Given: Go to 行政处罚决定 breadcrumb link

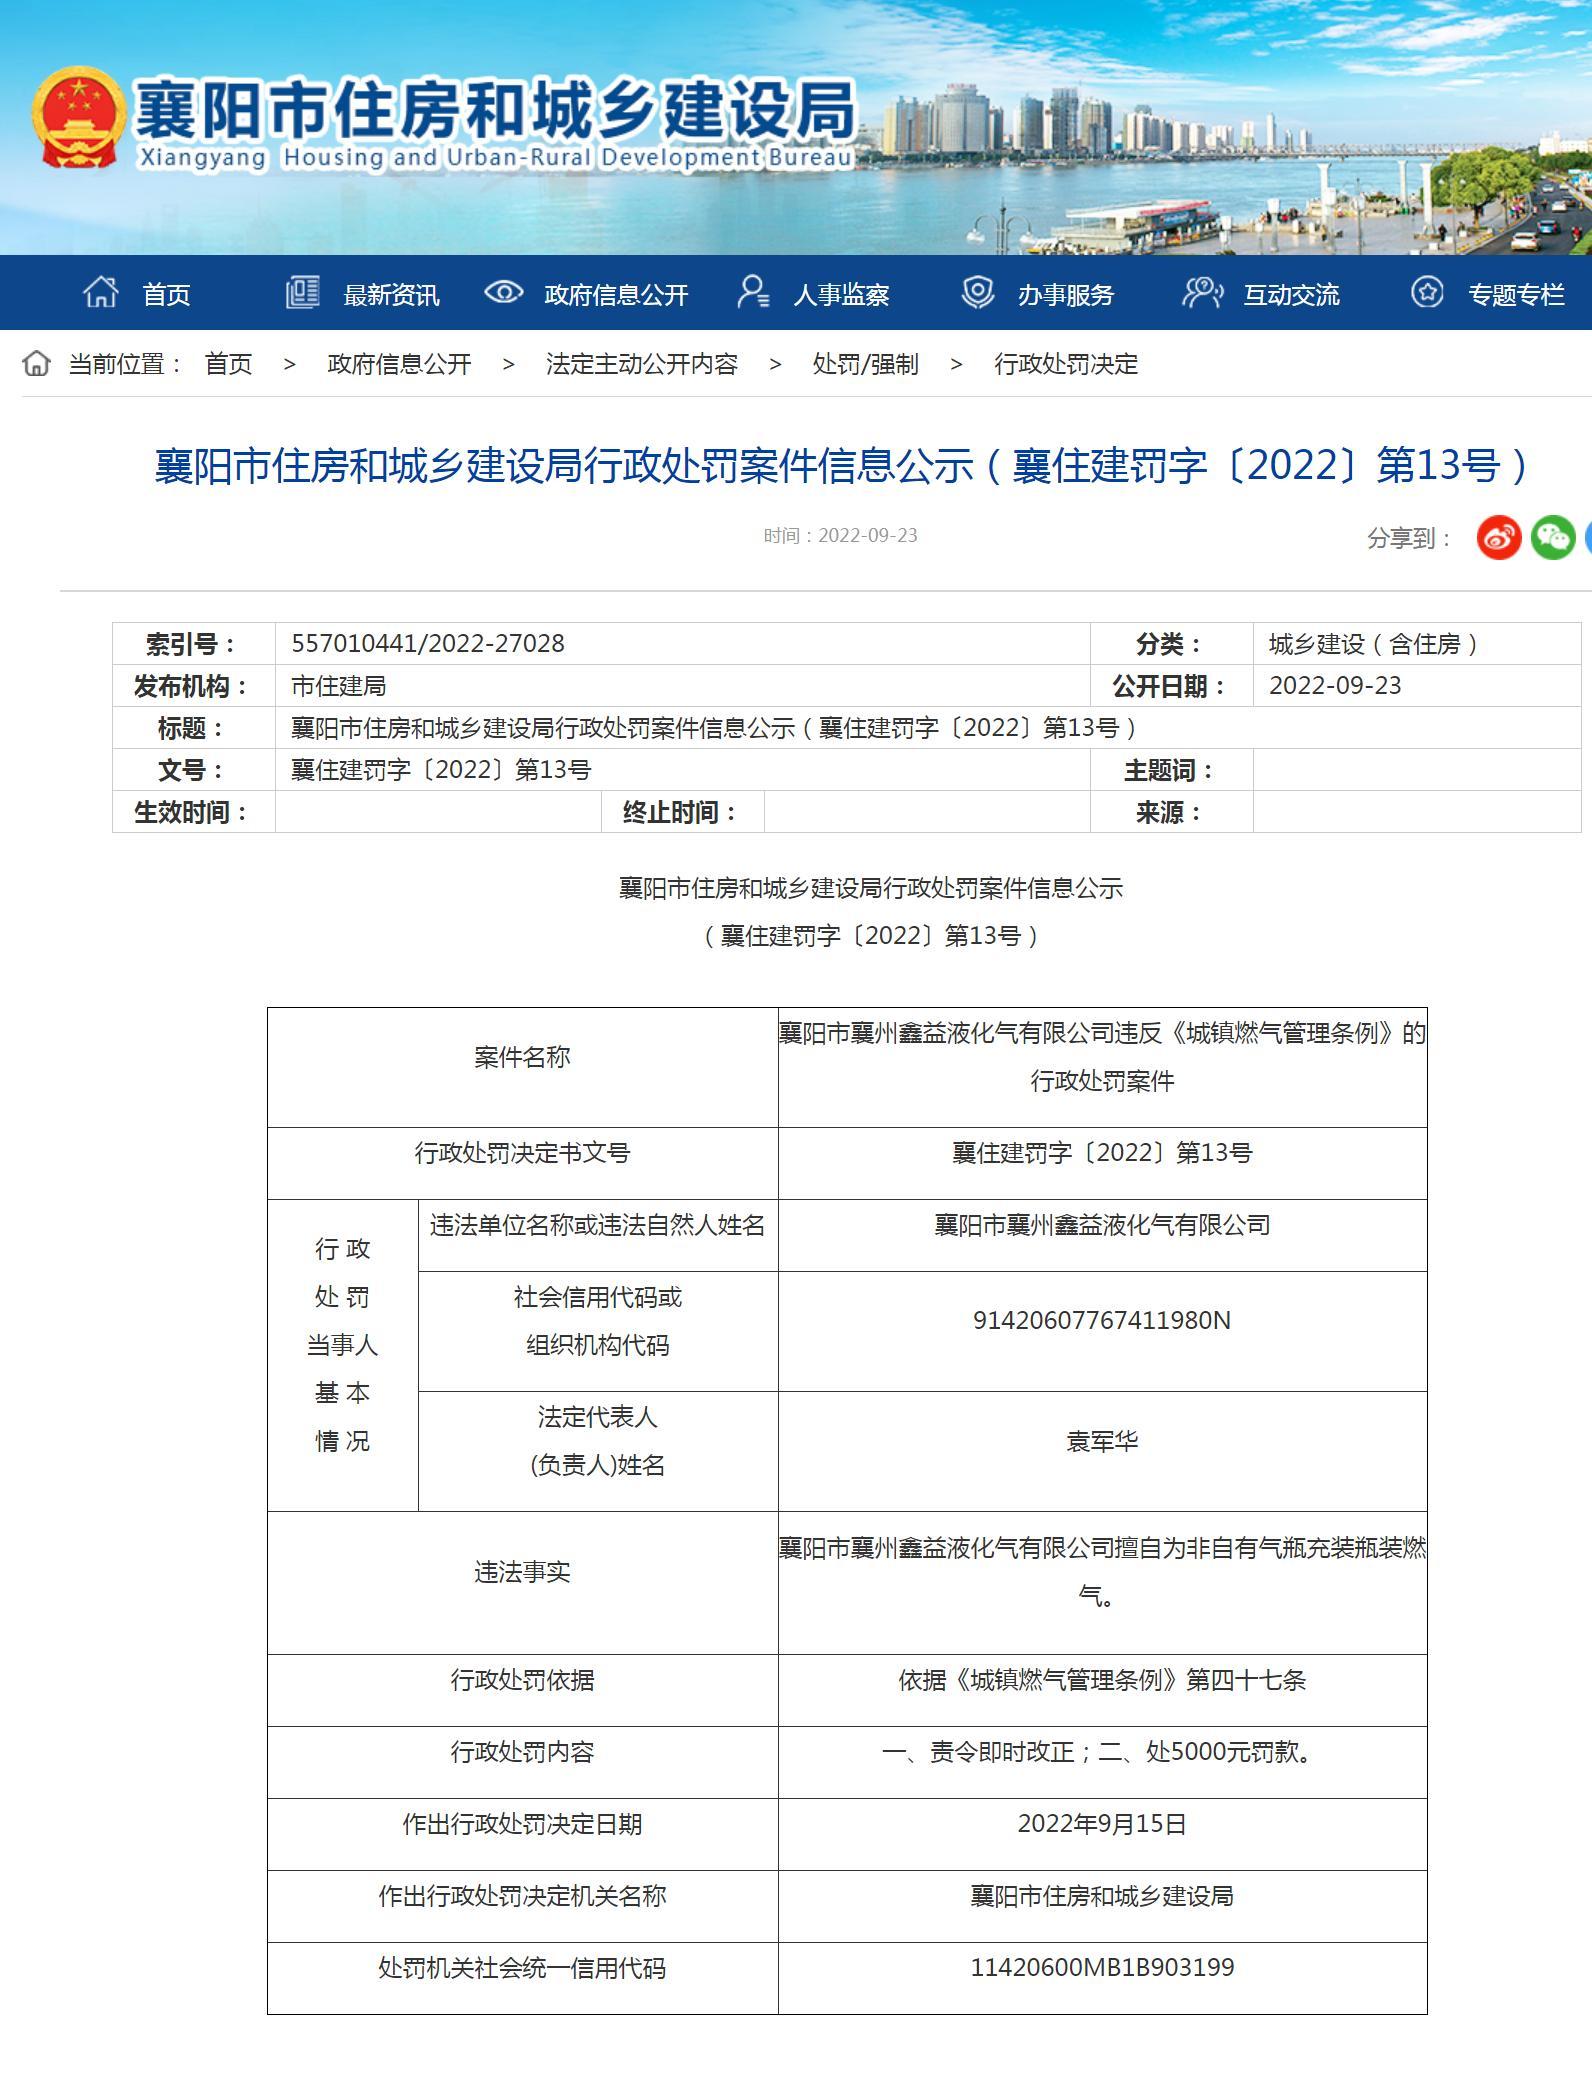Looking at the screenshot, I should 1066,364.
